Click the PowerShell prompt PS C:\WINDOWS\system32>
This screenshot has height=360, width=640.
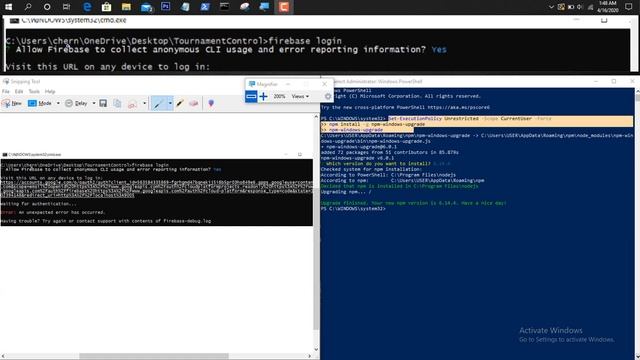pyautogui.click(x=353, y=209)
